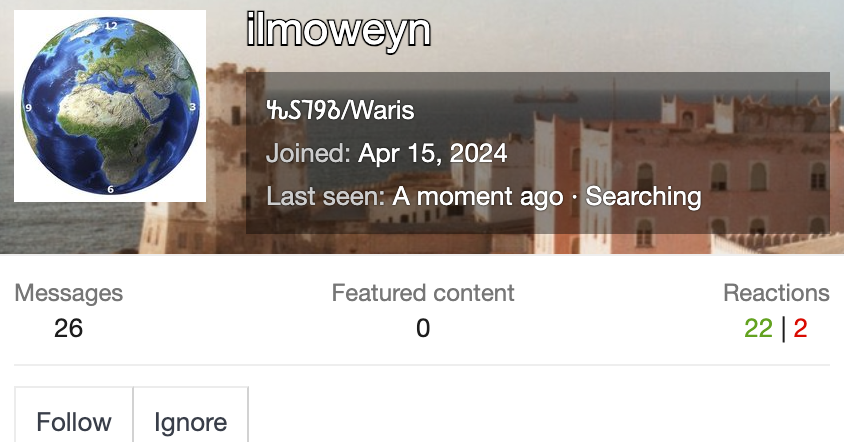Open the featured content count 0

pos(423,328)
